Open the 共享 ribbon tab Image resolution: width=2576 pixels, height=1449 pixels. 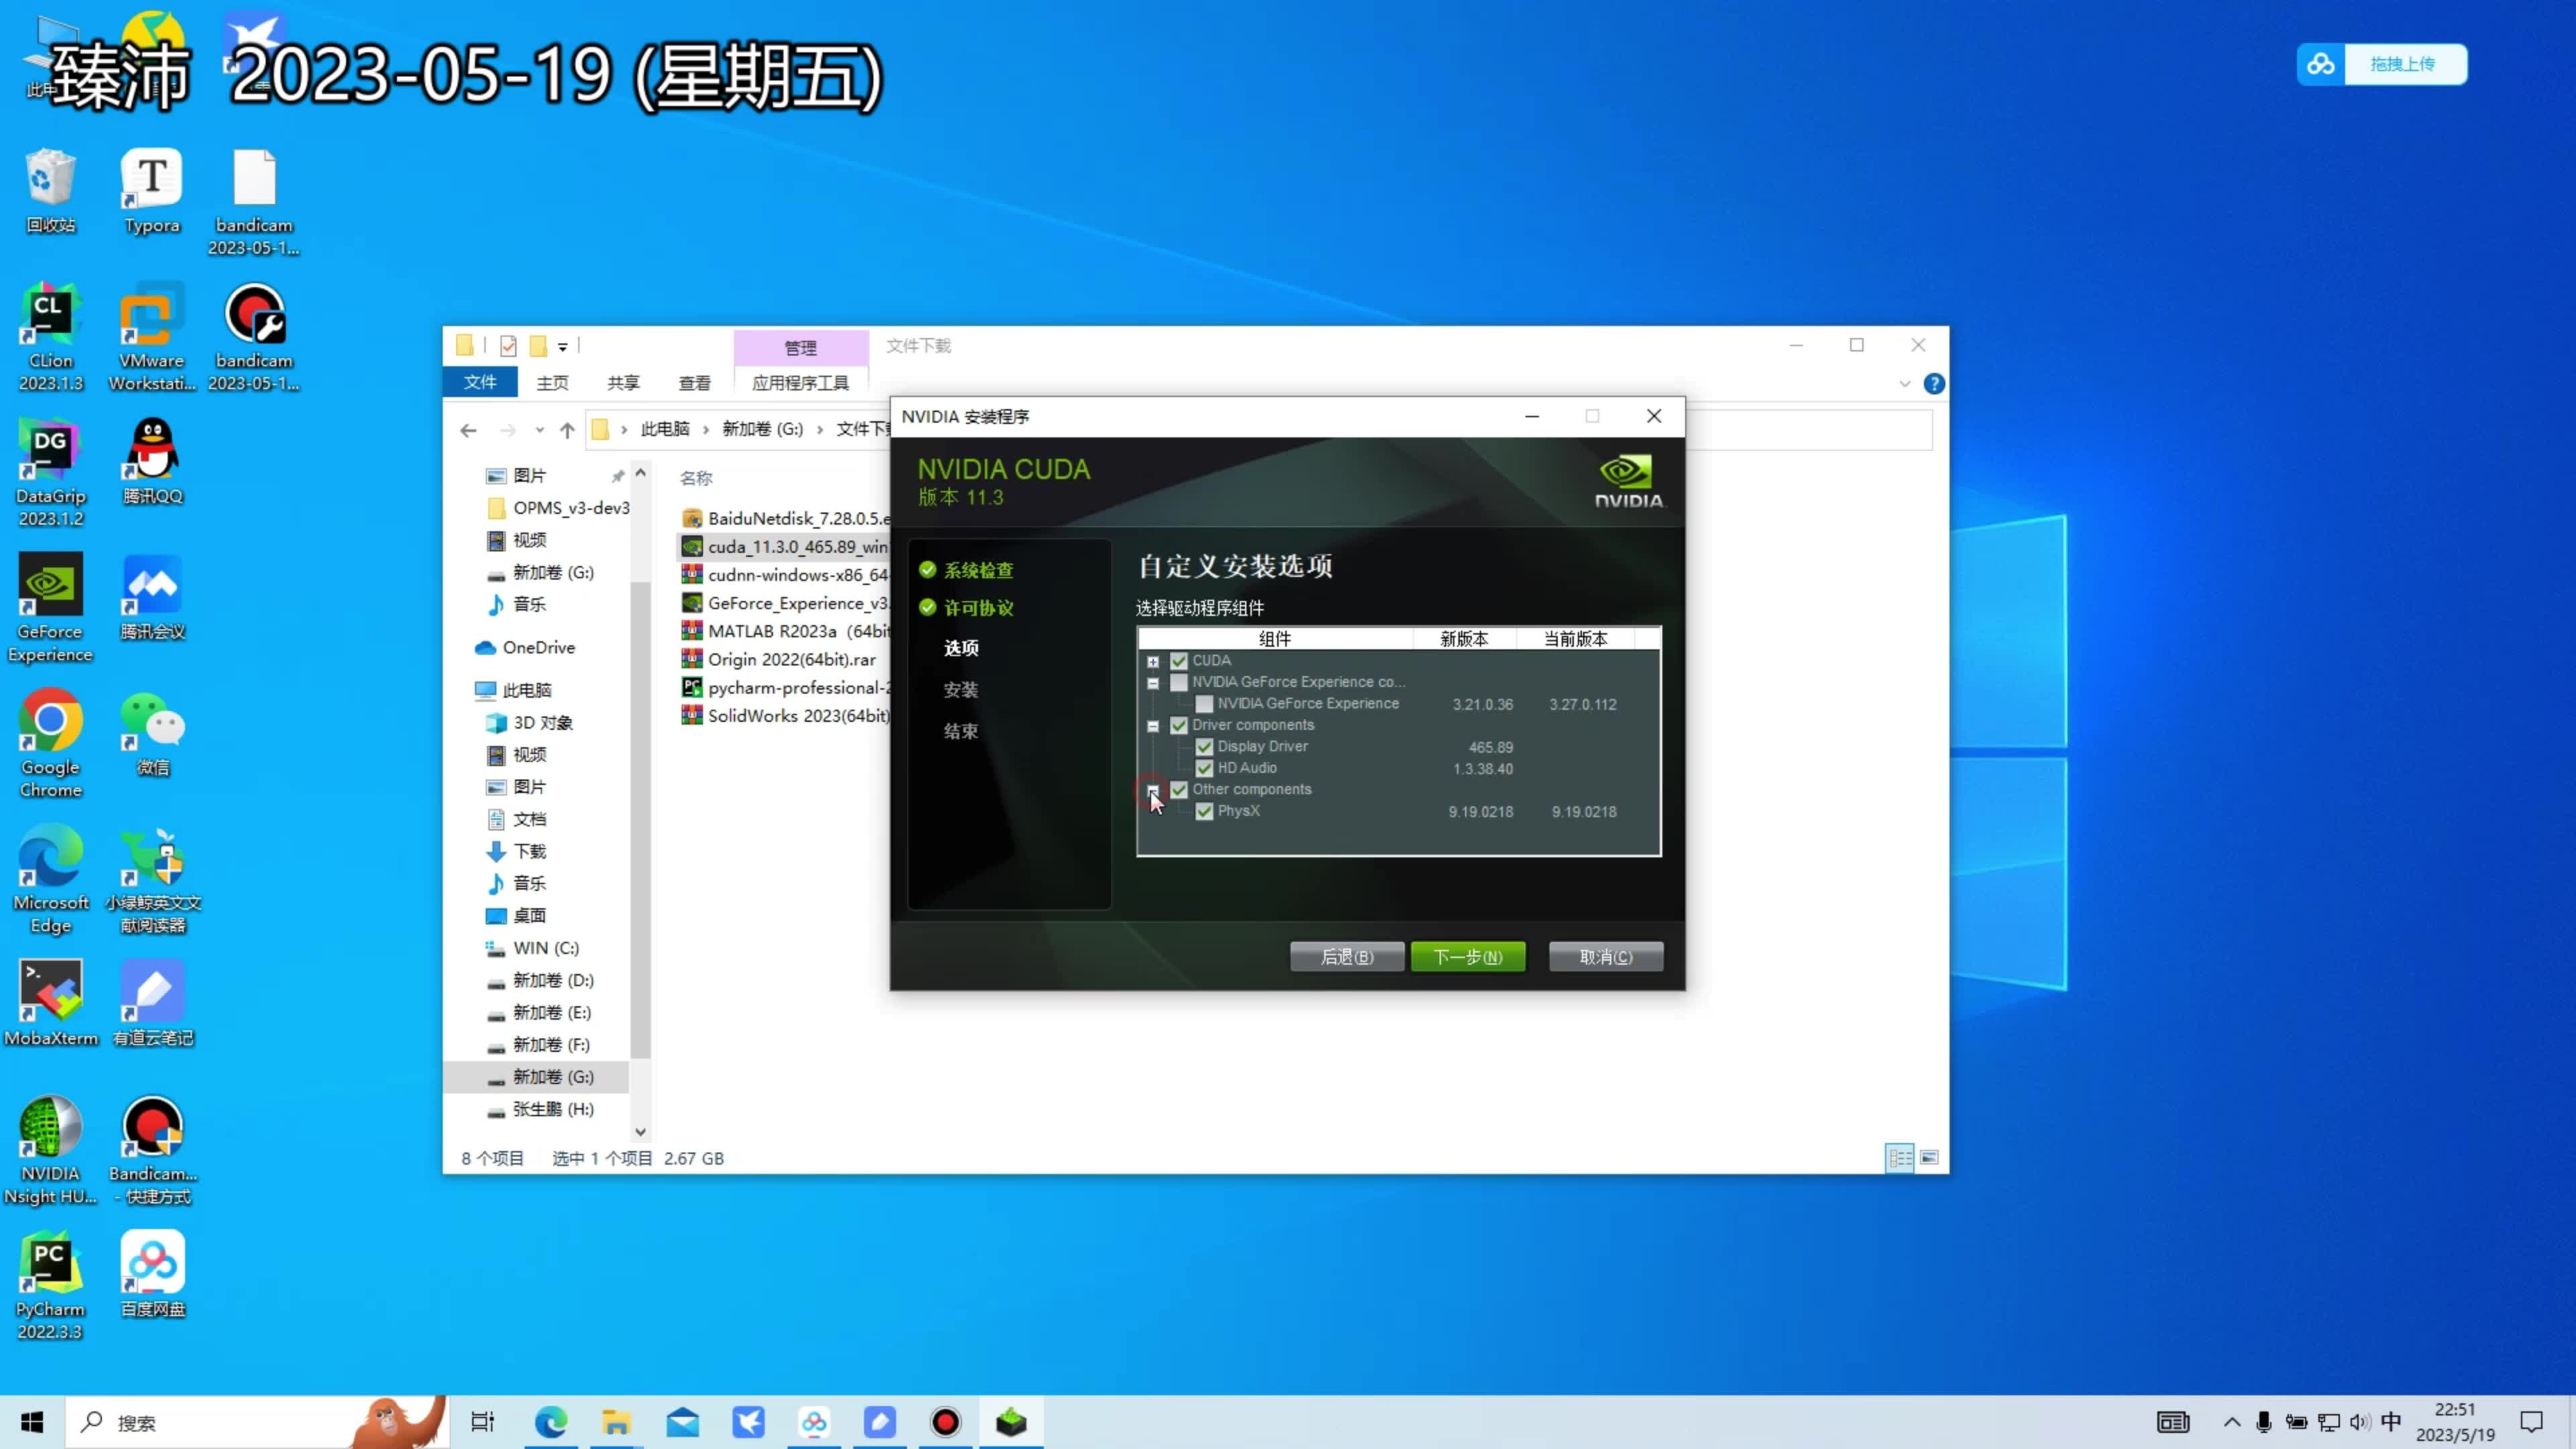click(623, 383)
